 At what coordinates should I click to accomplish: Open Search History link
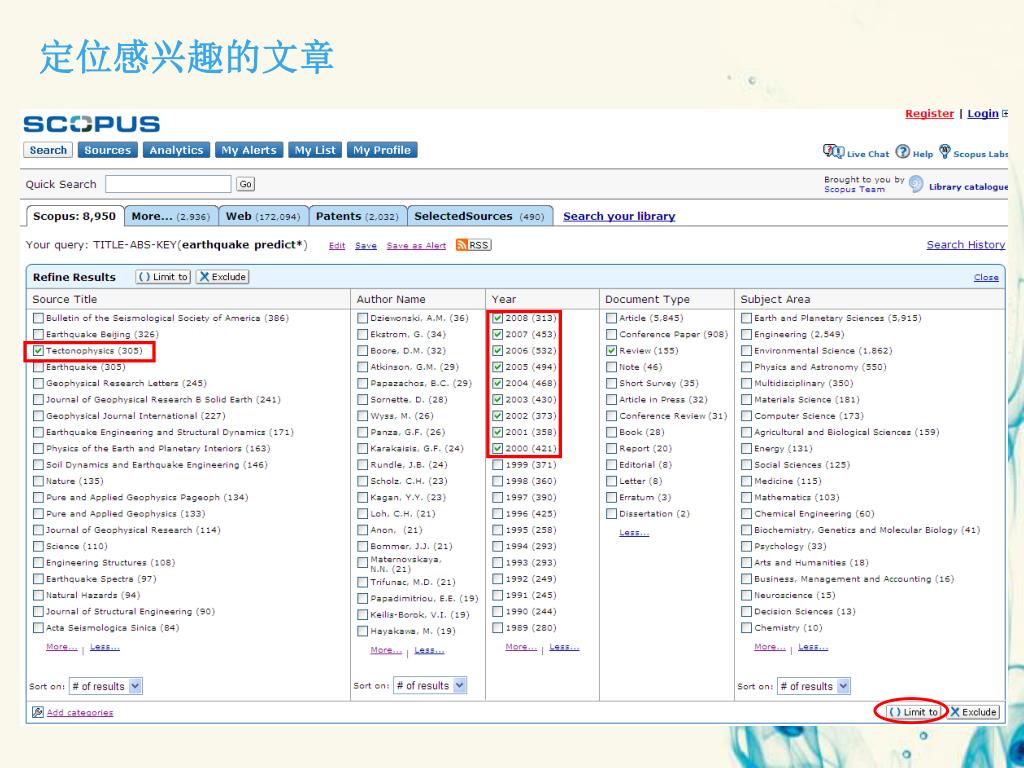[x=966, y=245]
